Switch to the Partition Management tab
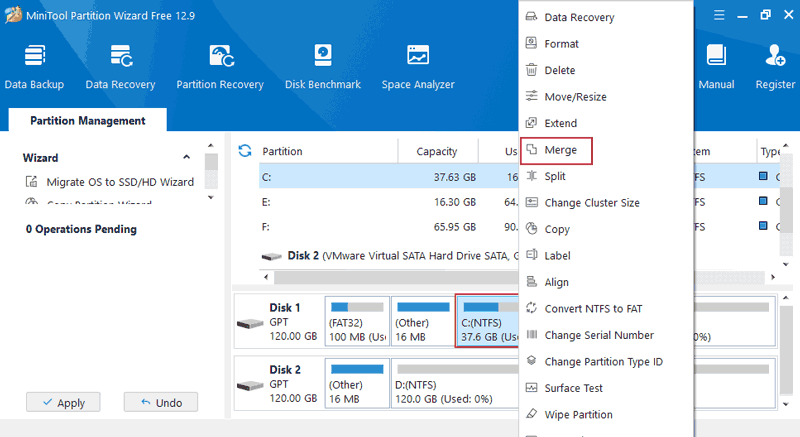The image size is (800, 437). 88,121
